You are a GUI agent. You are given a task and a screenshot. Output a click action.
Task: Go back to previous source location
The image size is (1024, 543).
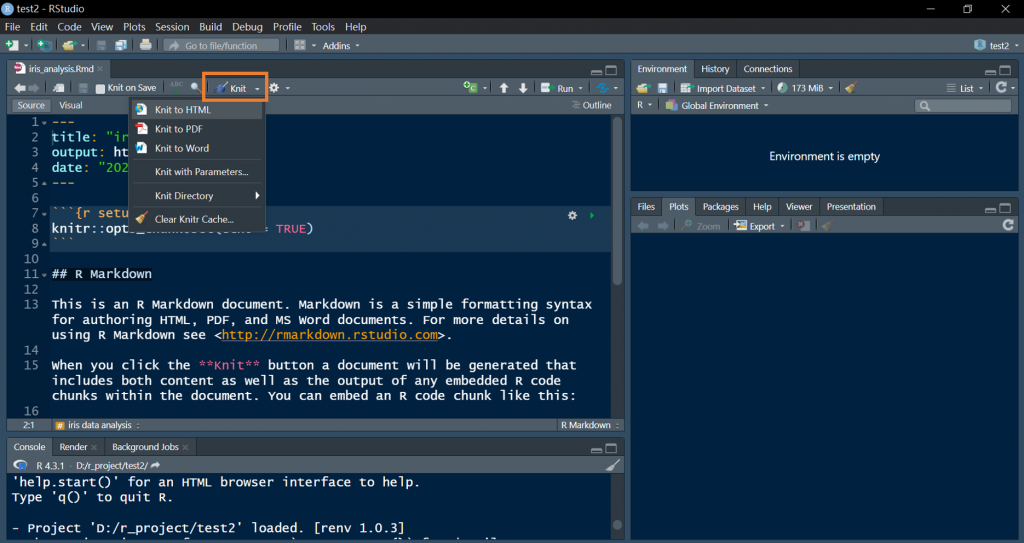[20, 88]
